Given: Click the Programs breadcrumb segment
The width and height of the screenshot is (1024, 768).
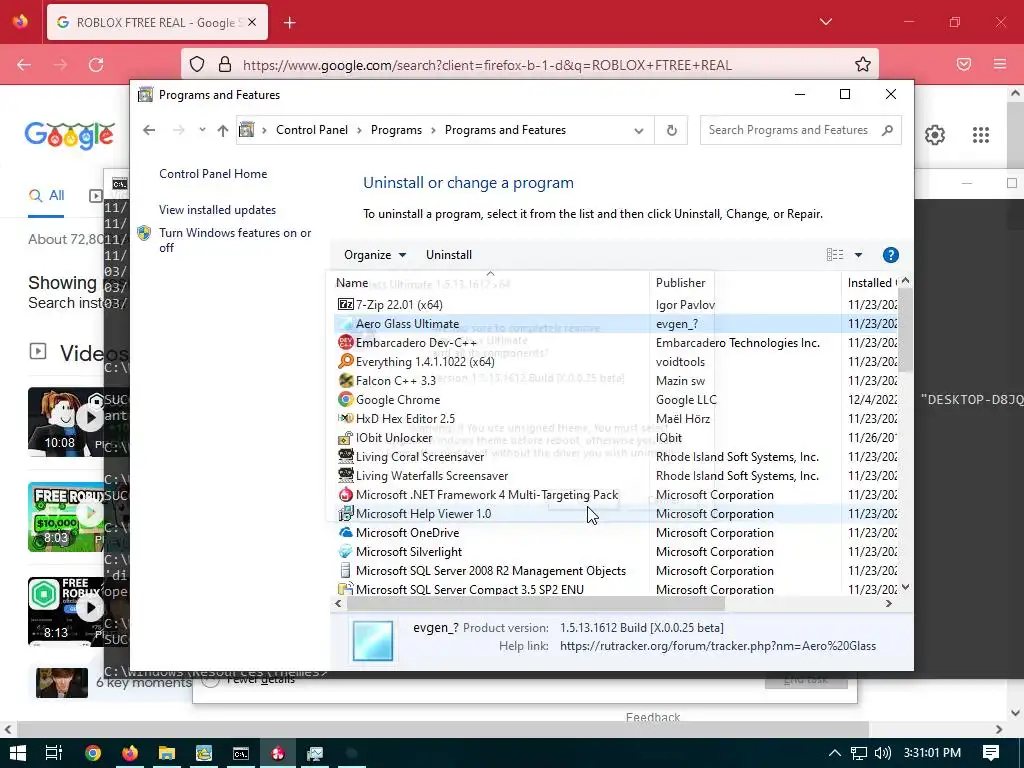Looking at the screenshot, I should (396, 130).
